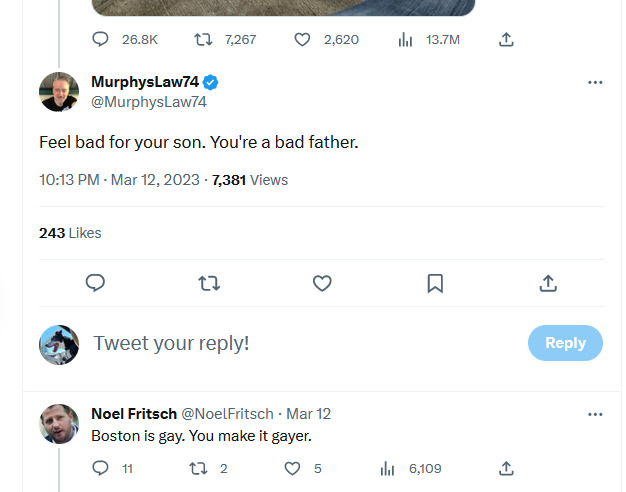Focus the 'Tweet your reply!' field
Image resolution: width=626 pixels, height=492 pixels.
pos(300,343)
